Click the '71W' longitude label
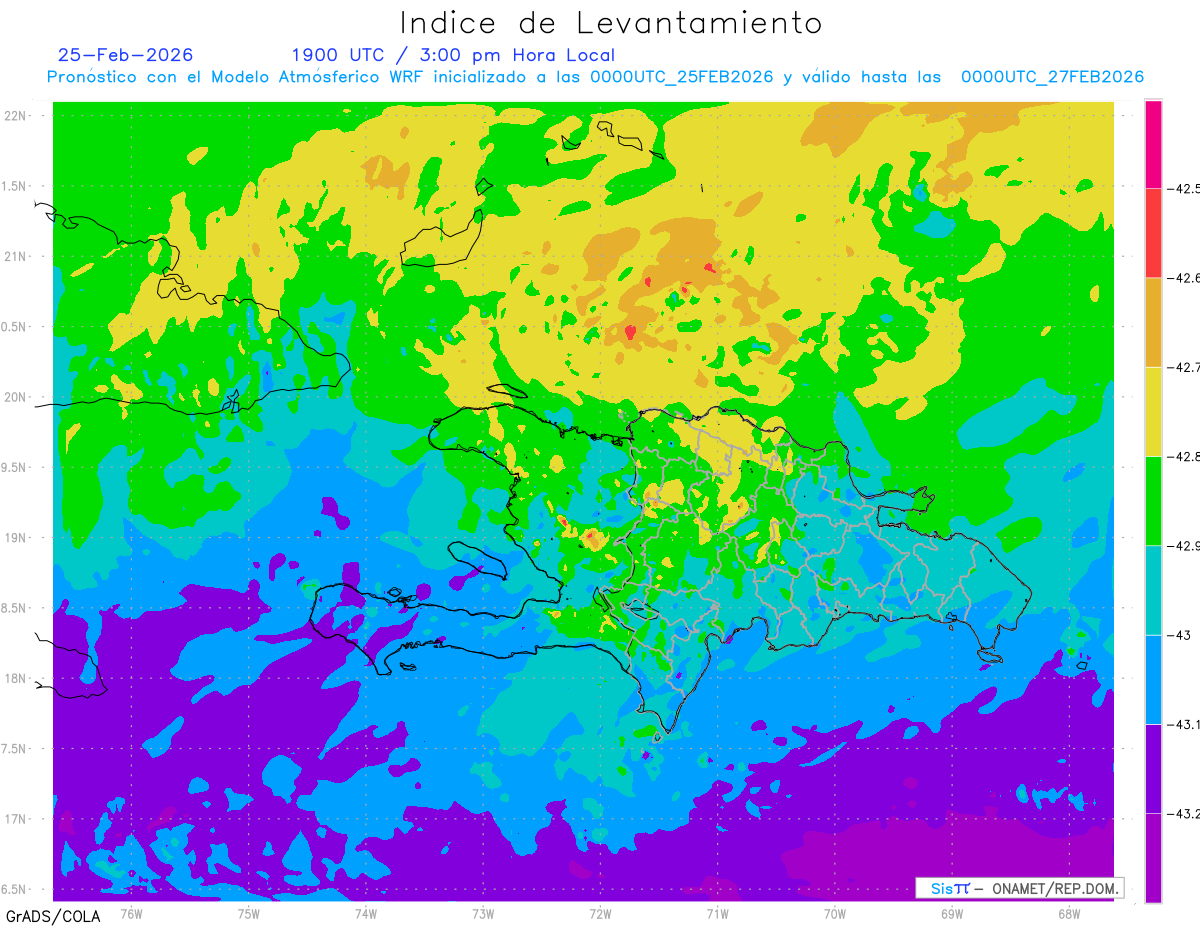 (717, 913)
